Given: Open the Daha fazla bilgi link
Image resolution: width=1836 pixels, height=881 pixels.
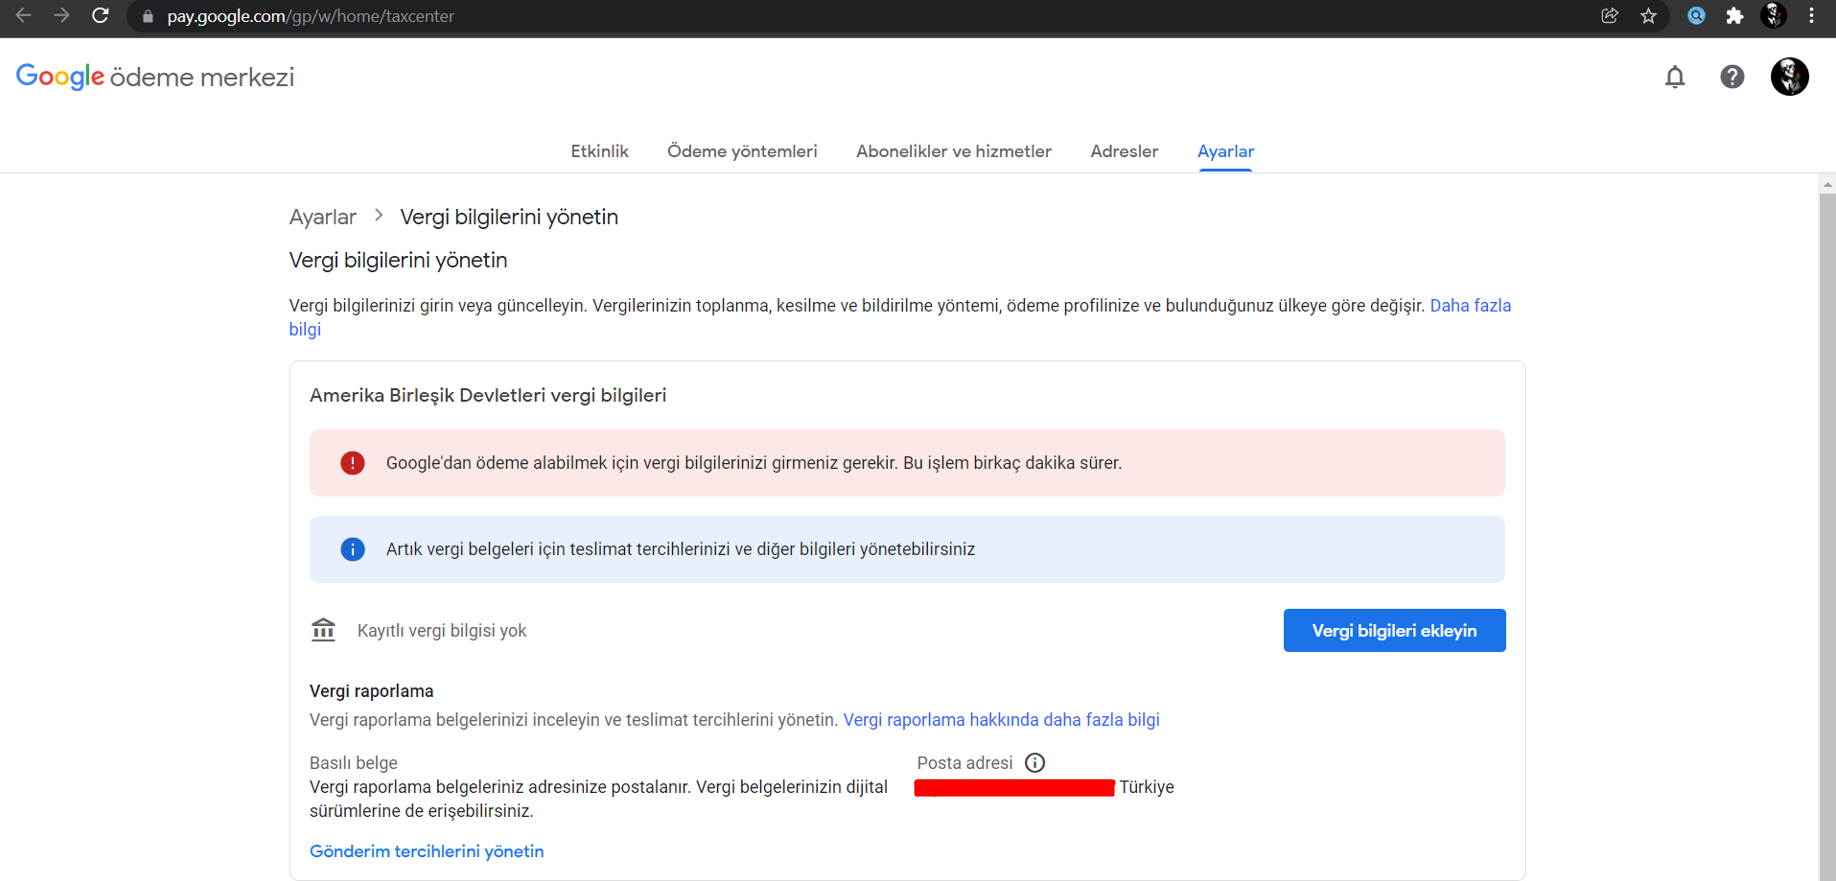Looking at the screenshot, I should 1470,306.
